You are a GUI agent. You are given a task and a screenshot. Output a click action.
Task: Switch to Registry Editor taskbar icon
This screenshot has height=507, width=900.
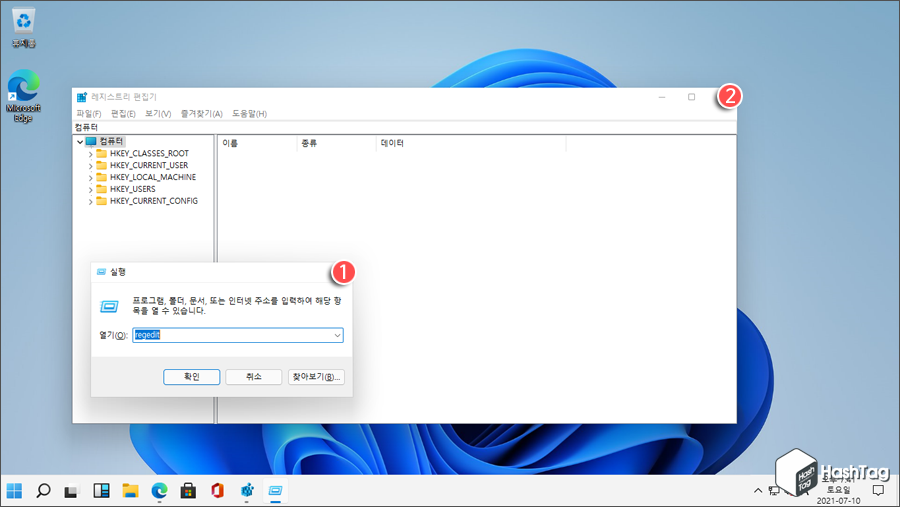click(x=247, y=491)
